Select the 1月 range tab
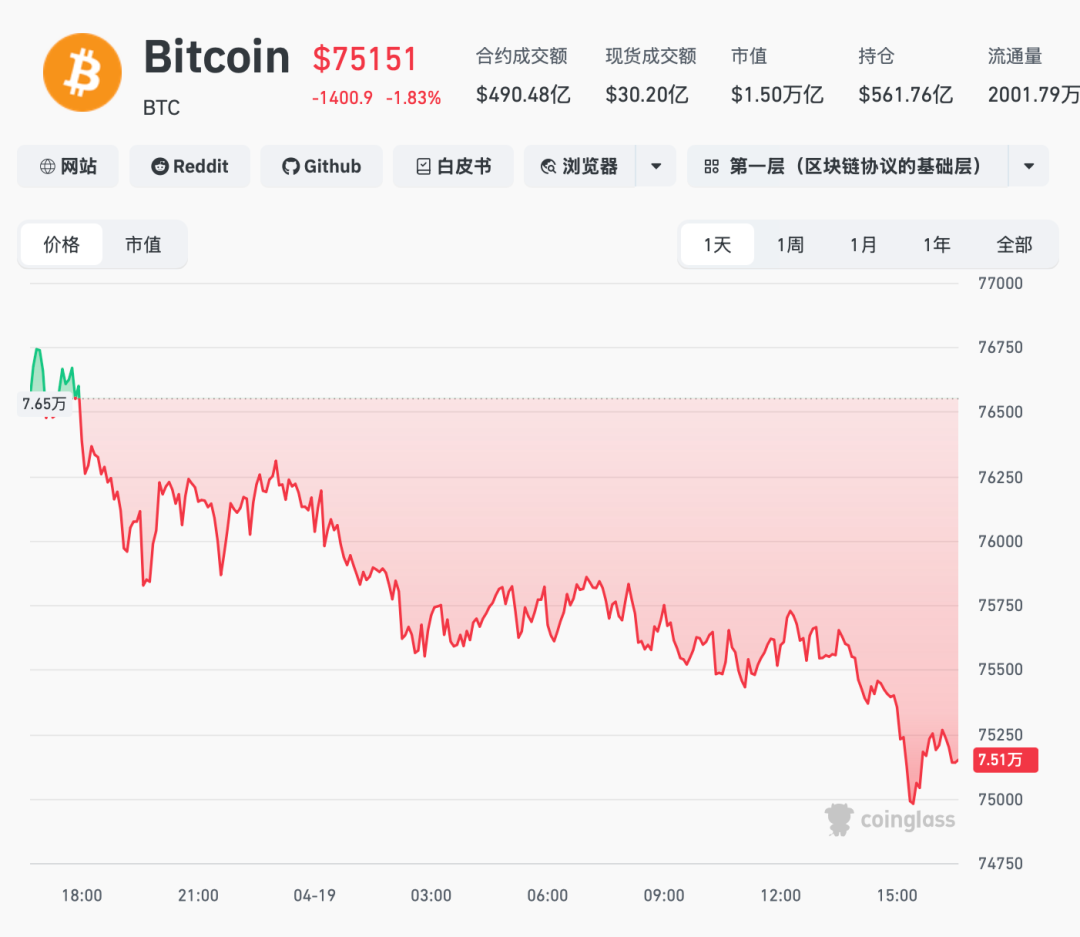Image resolution: width=1080 pixels, height=937 pixels. click(x=863, y=245)
